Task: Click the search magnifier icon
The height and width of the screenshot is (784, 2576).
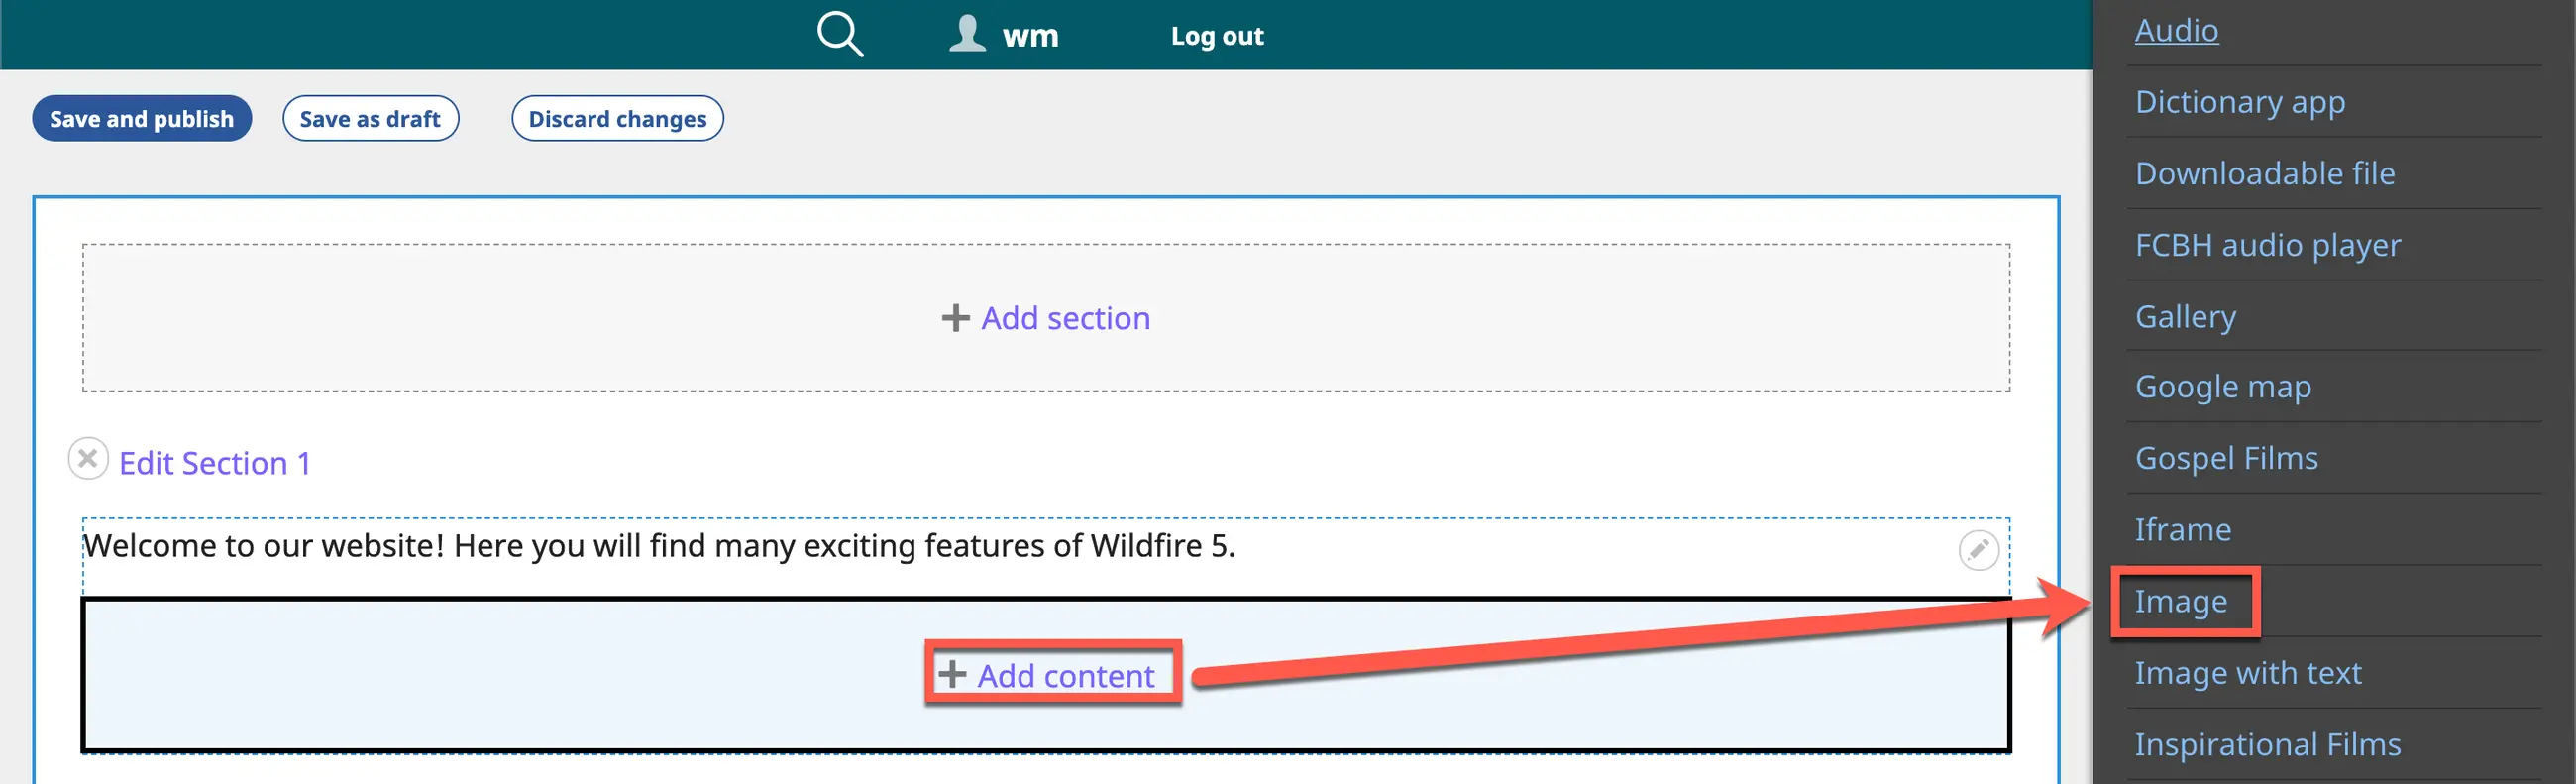Action: point(839,34)
